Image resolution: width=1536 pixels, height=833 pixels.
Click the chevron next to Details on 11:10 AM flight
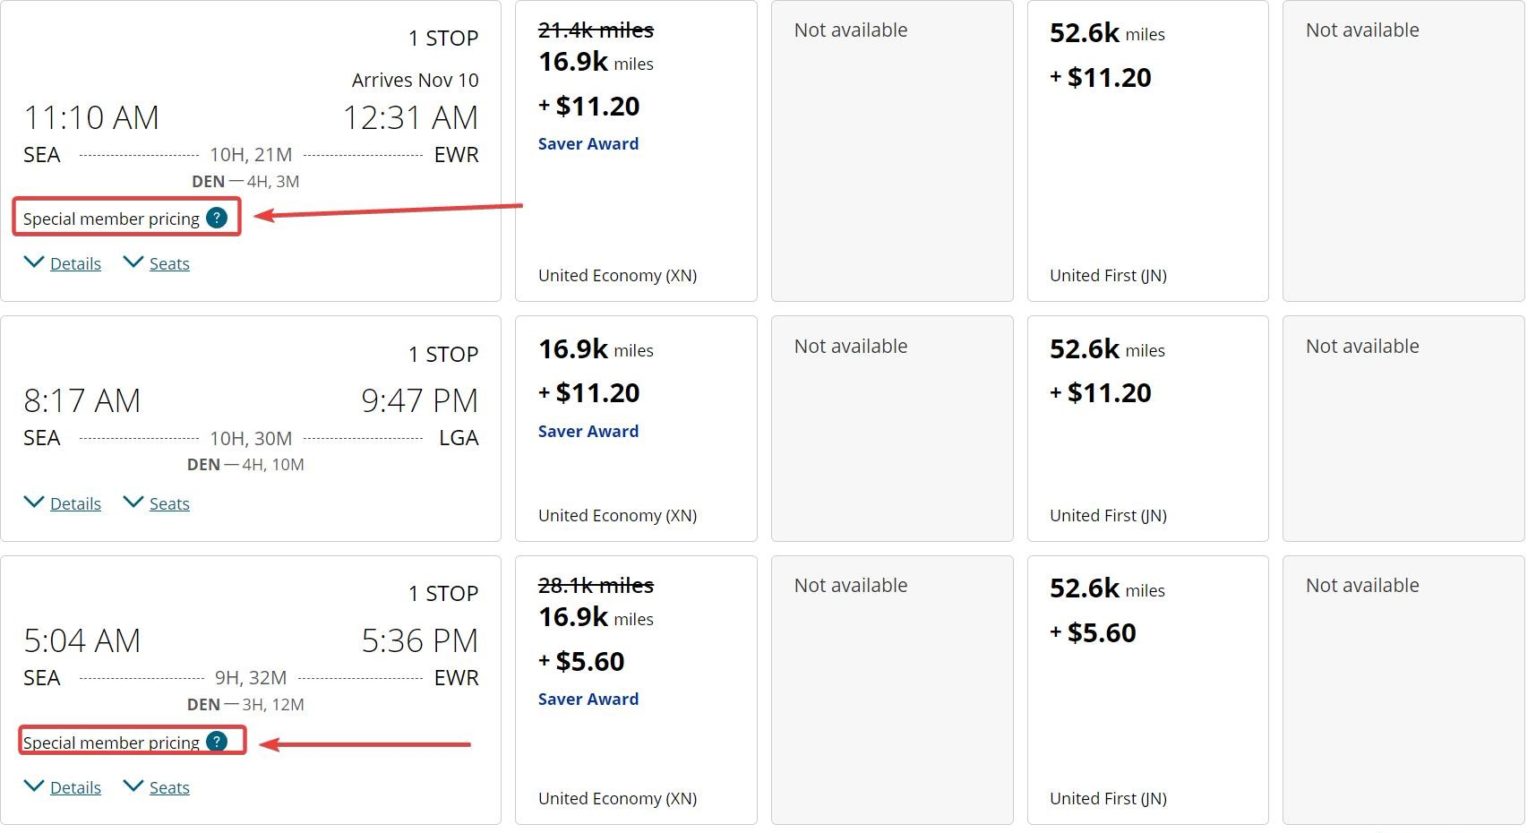click(x=33, y=262)
